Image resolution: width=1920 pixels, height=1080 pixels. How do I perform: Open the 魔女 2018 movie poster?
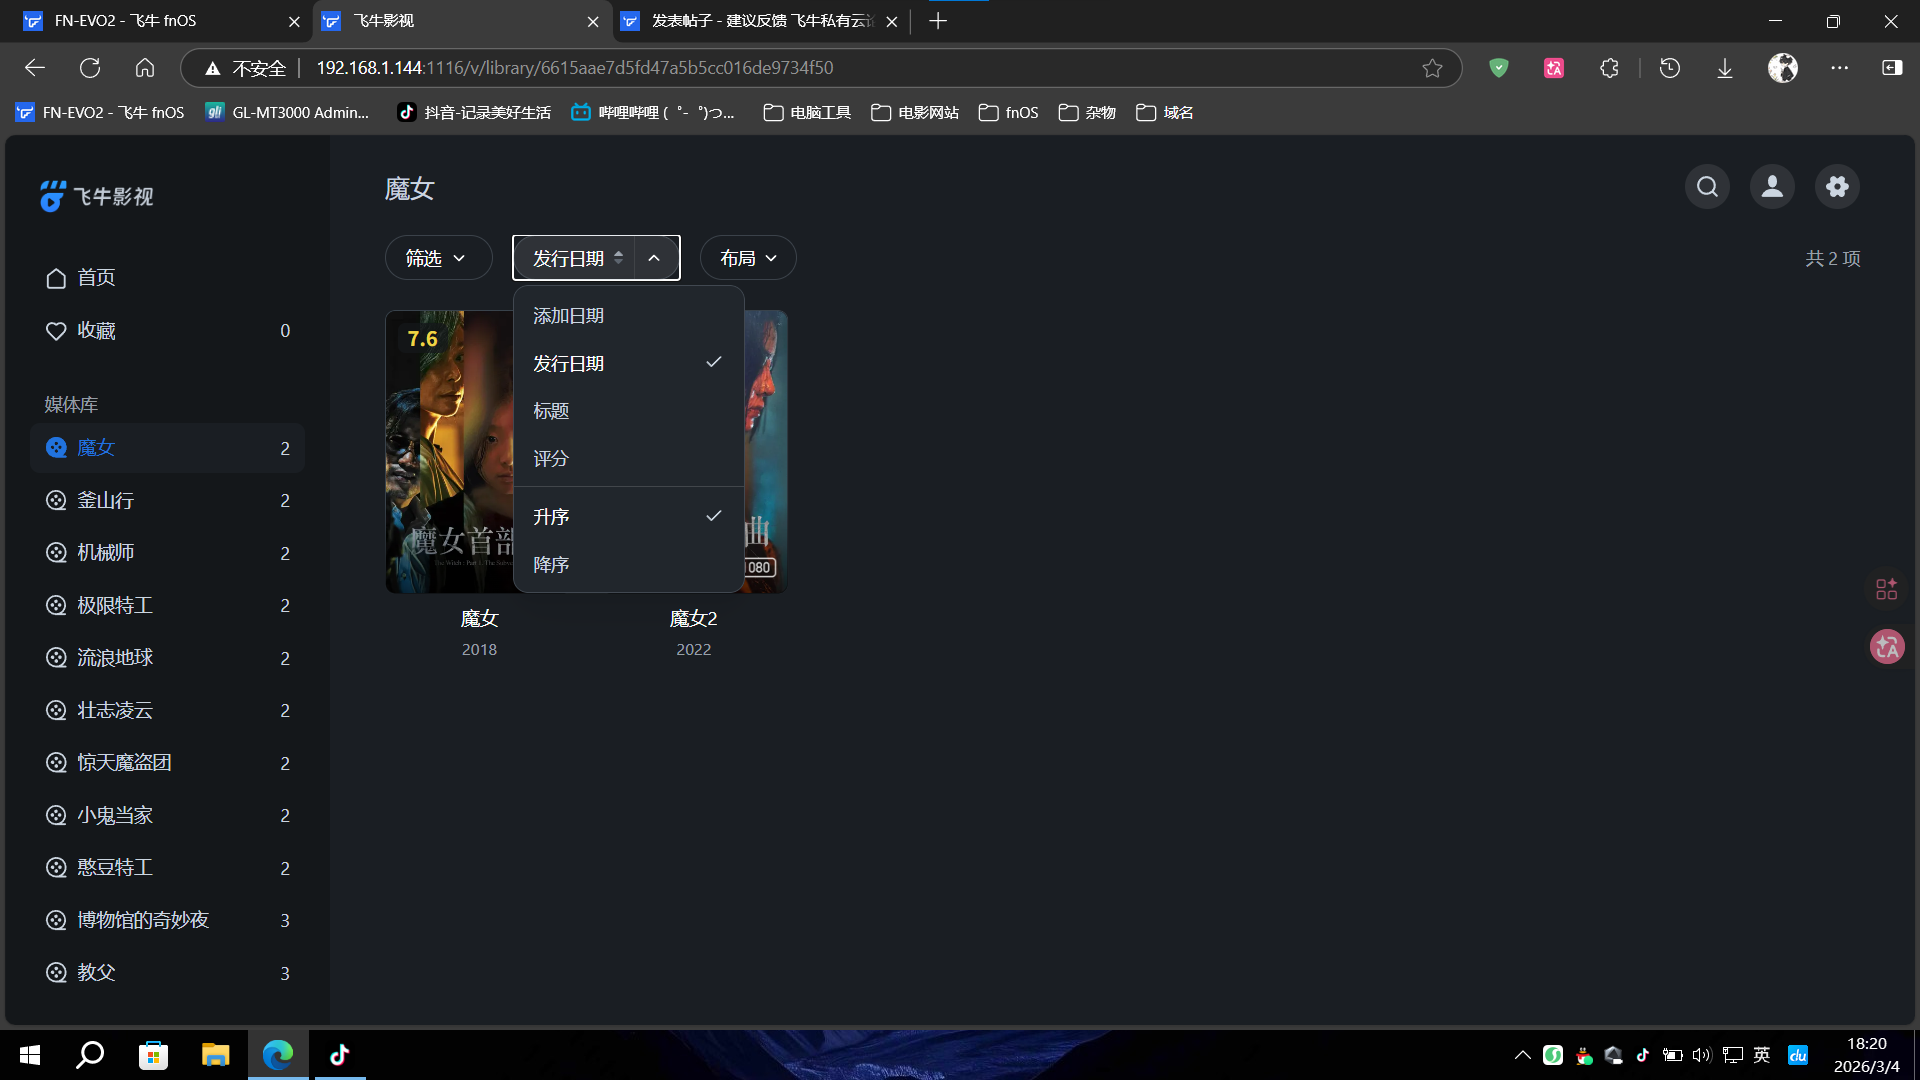[x=449, y=450]
